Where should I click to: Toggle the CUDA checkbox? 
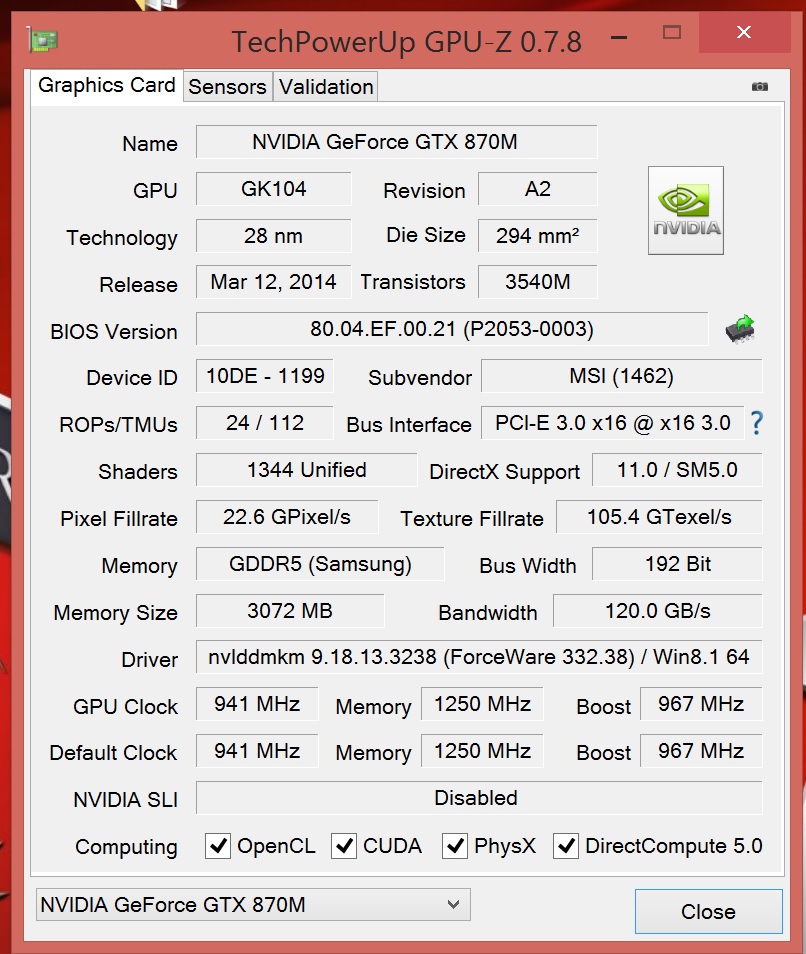point(344,846)
